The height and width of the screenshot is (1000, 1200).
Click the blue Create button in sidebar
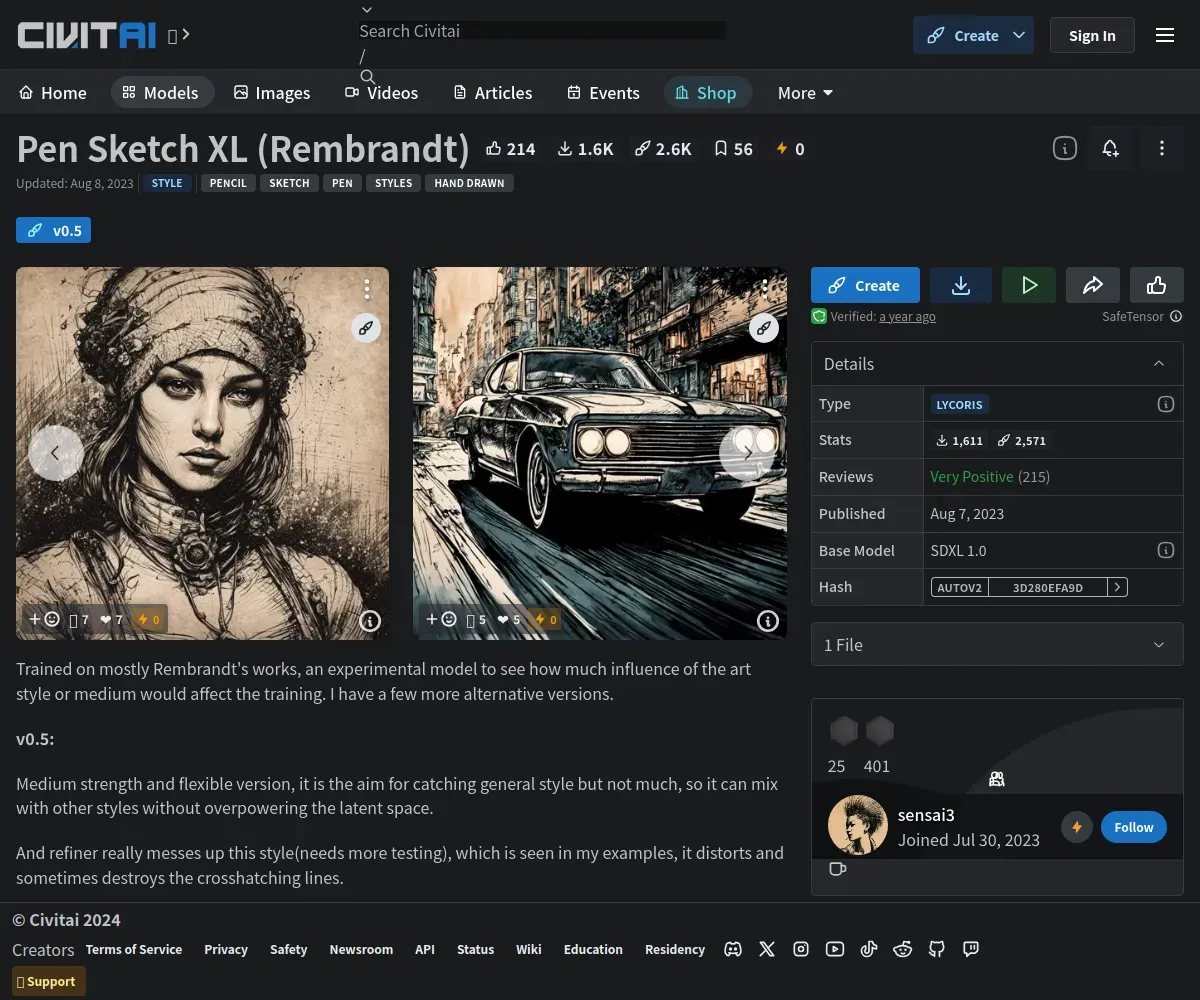[865, 285]
